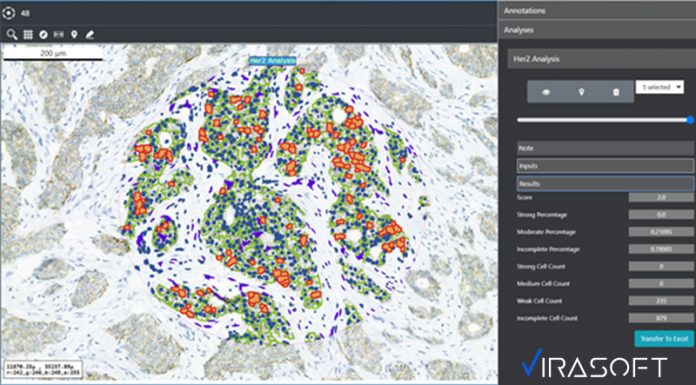The width and height of the screenshot is (696, 385).
Task: Click the circular target icon beside 48
Action: coord(8,13)
